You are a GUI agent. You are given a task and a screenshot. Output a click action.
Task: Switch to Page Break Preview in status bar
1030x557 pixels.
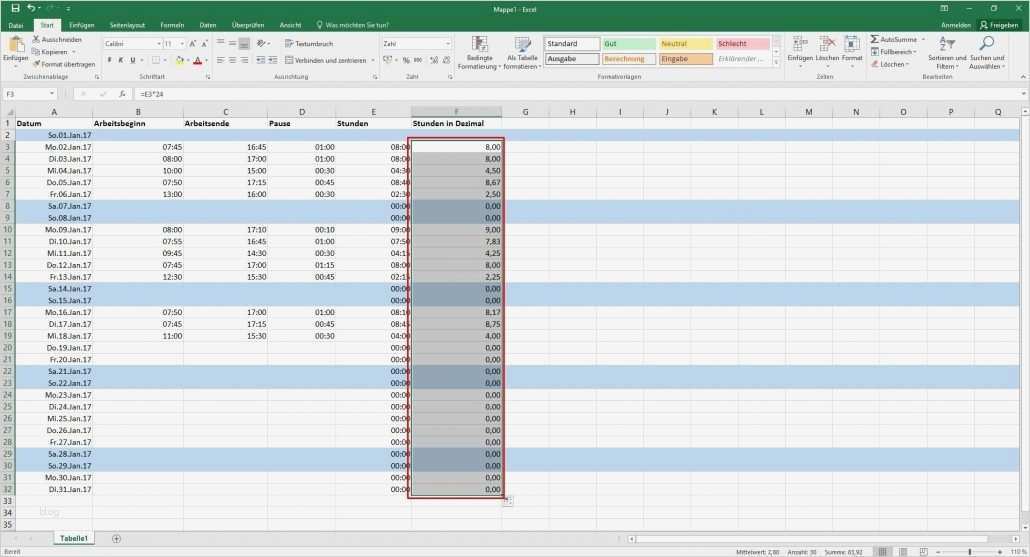[x=924, y=552]
